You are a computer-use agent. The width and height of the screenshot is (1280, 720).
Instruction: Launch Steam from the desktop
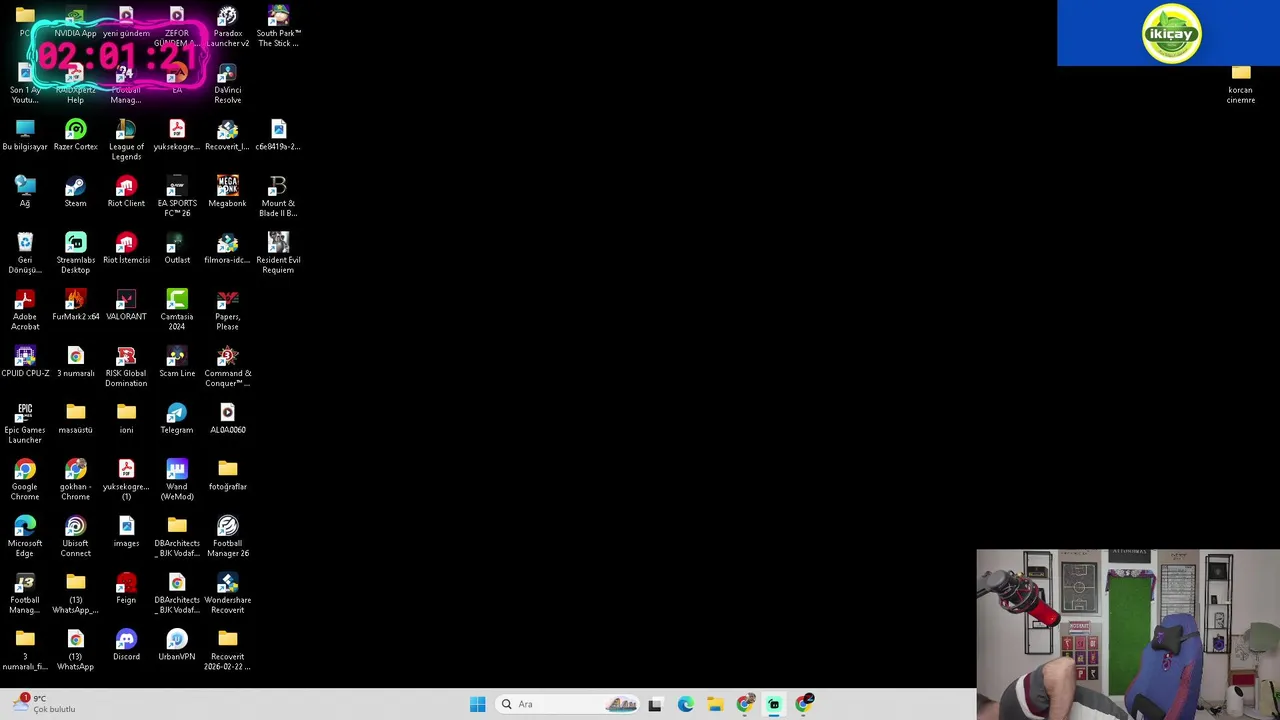point(75,192)
